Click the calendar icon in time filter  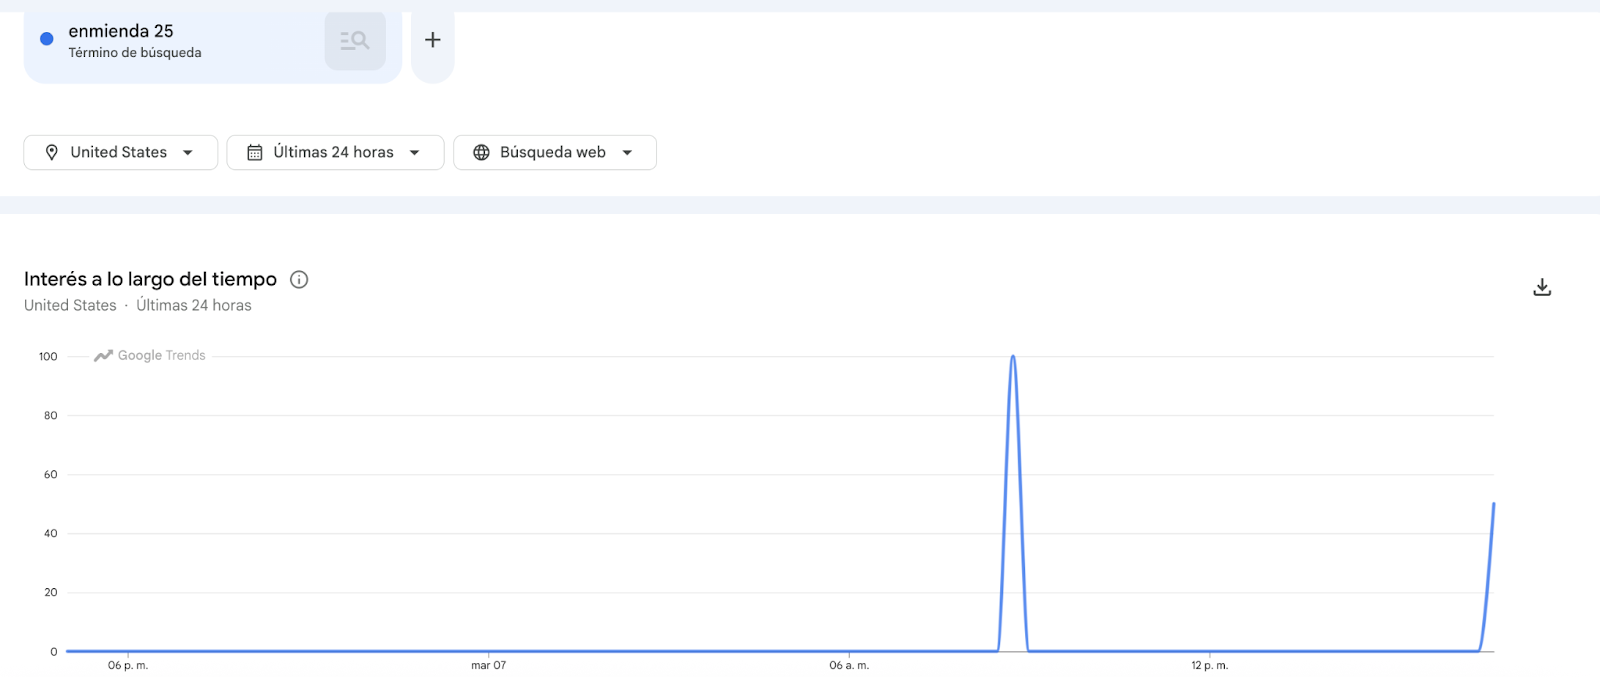[x=255, y=152]
